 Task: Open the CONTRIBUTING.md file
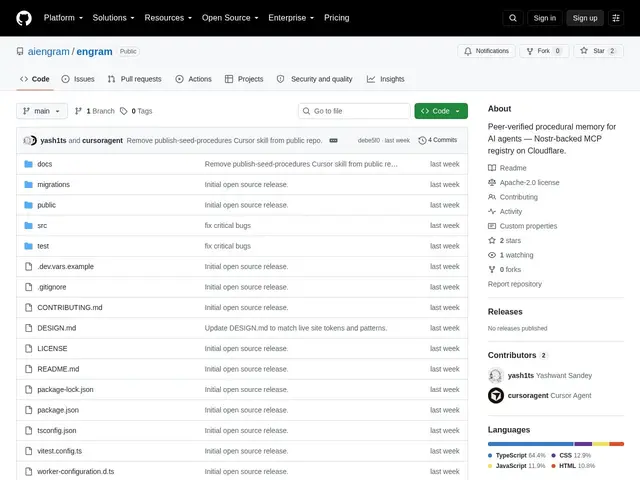70,307
